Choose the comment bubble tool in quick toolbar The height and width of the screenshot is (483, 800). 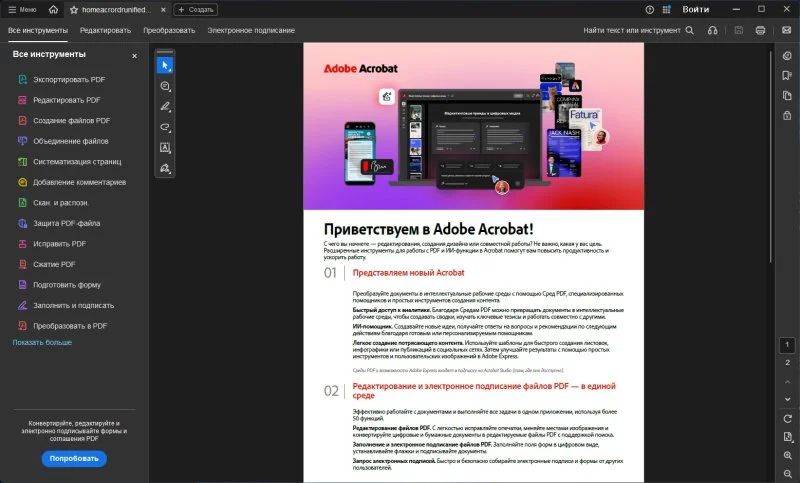(165, 86)
